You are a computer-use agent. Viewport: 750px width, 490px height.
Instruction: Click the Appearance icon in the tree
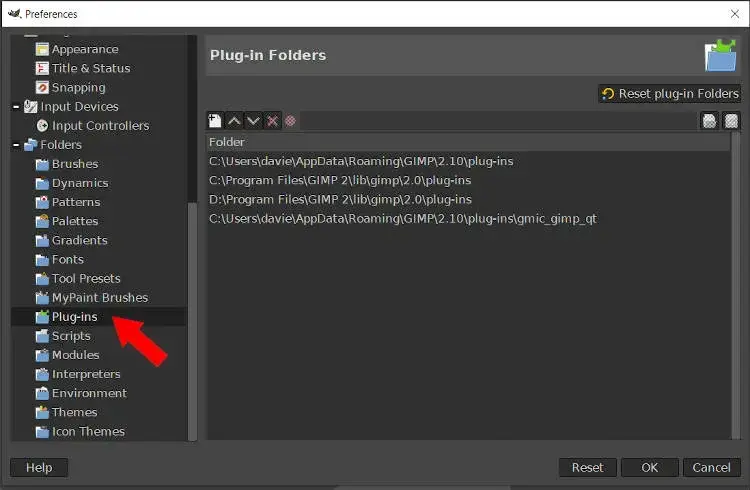click(42, 49)
